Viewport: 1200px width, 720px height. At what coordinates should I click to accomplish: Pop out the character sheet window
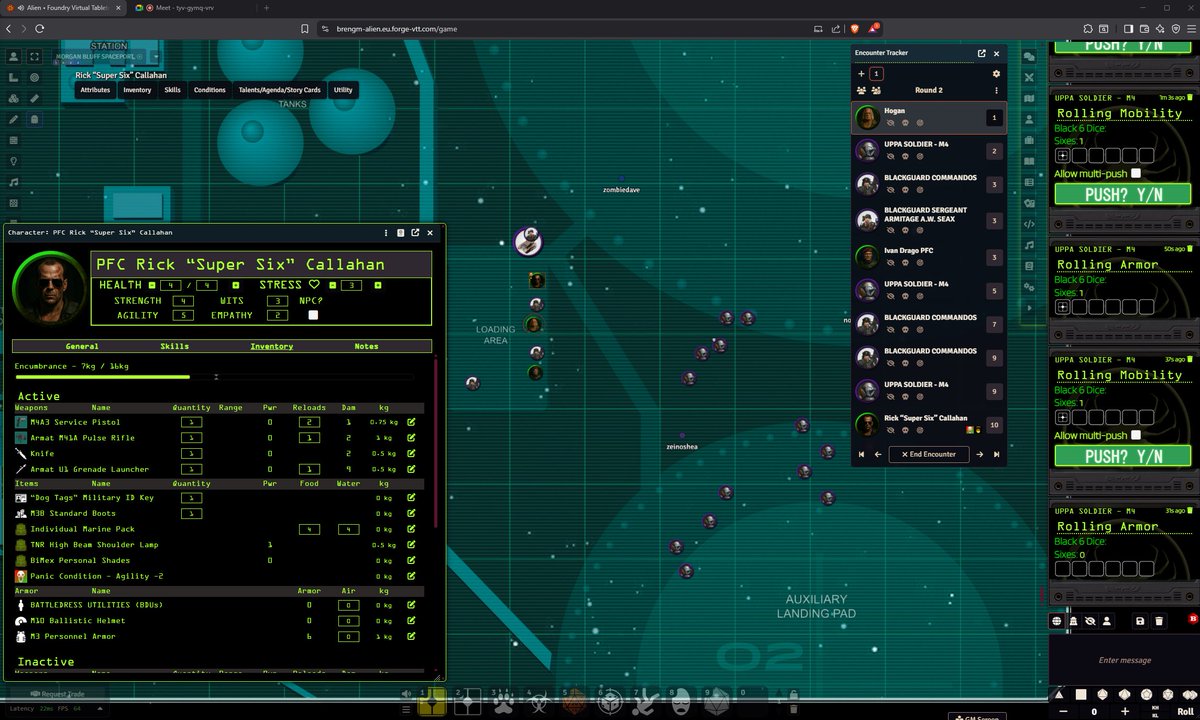click(415, 232)
